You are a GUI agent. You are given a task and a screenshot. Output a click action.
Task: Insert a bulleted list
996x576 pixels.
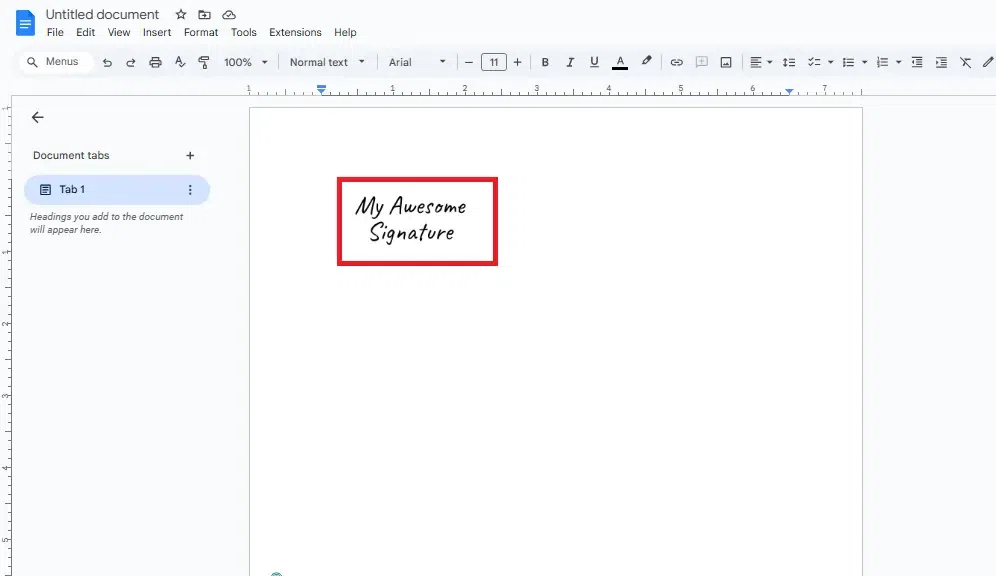pos(848,62)
